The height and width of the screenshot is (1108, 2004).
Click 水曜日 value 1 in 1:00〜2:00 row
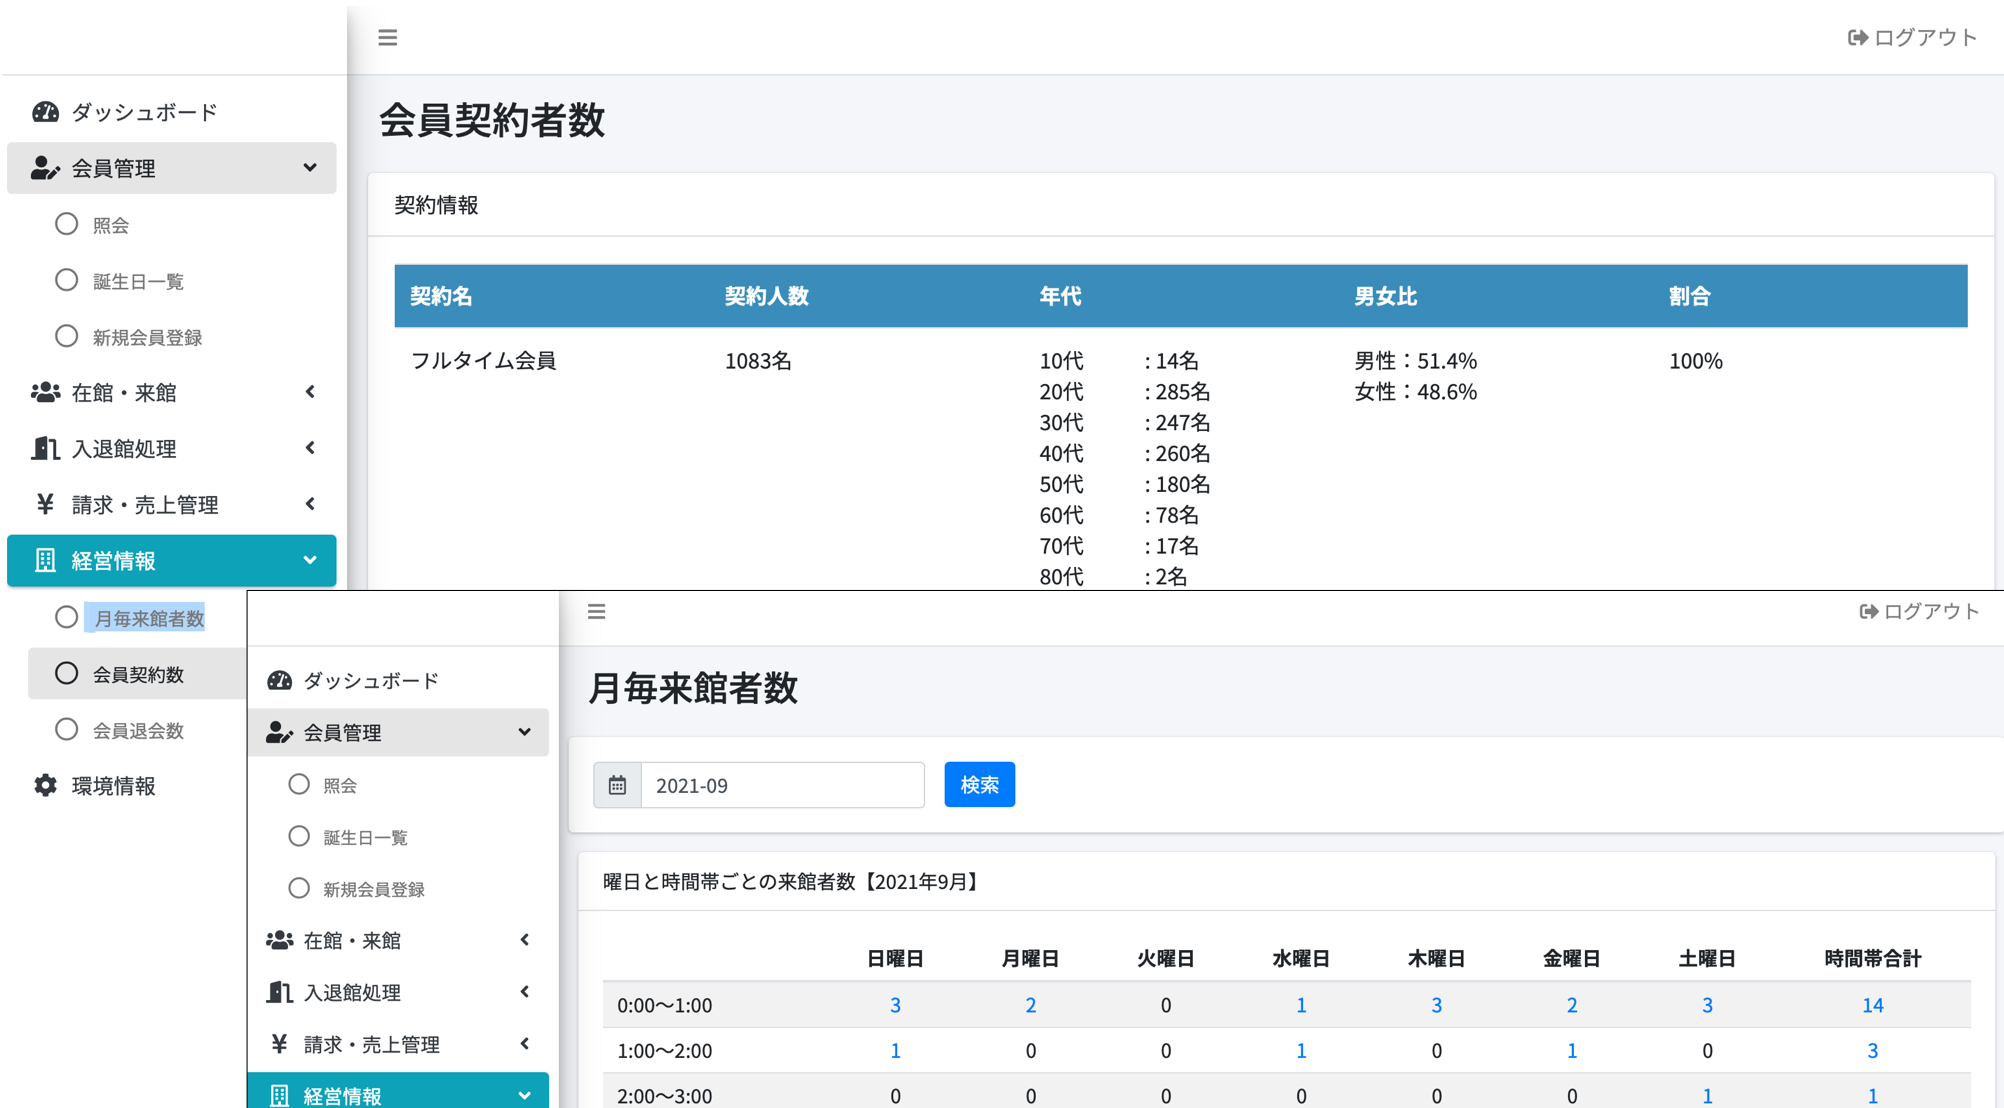(1301, 1051)
